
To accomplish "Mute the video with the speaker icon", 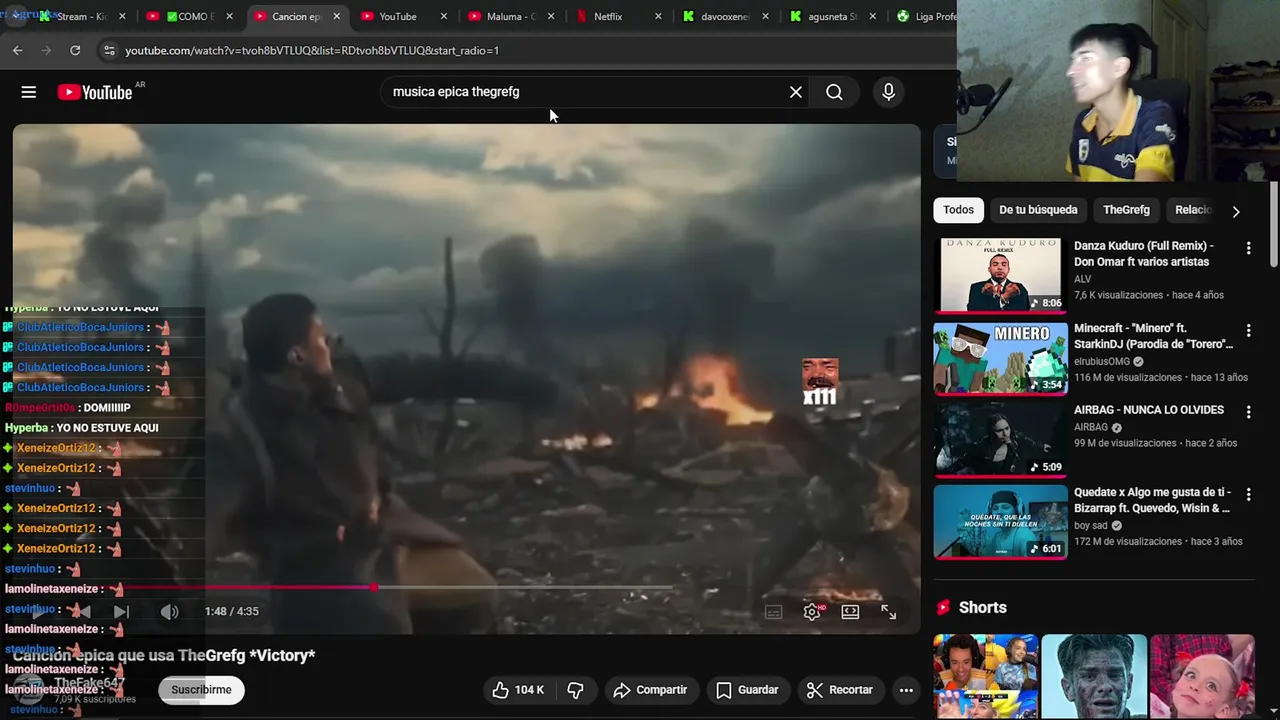I will click(x=169, y=611).
